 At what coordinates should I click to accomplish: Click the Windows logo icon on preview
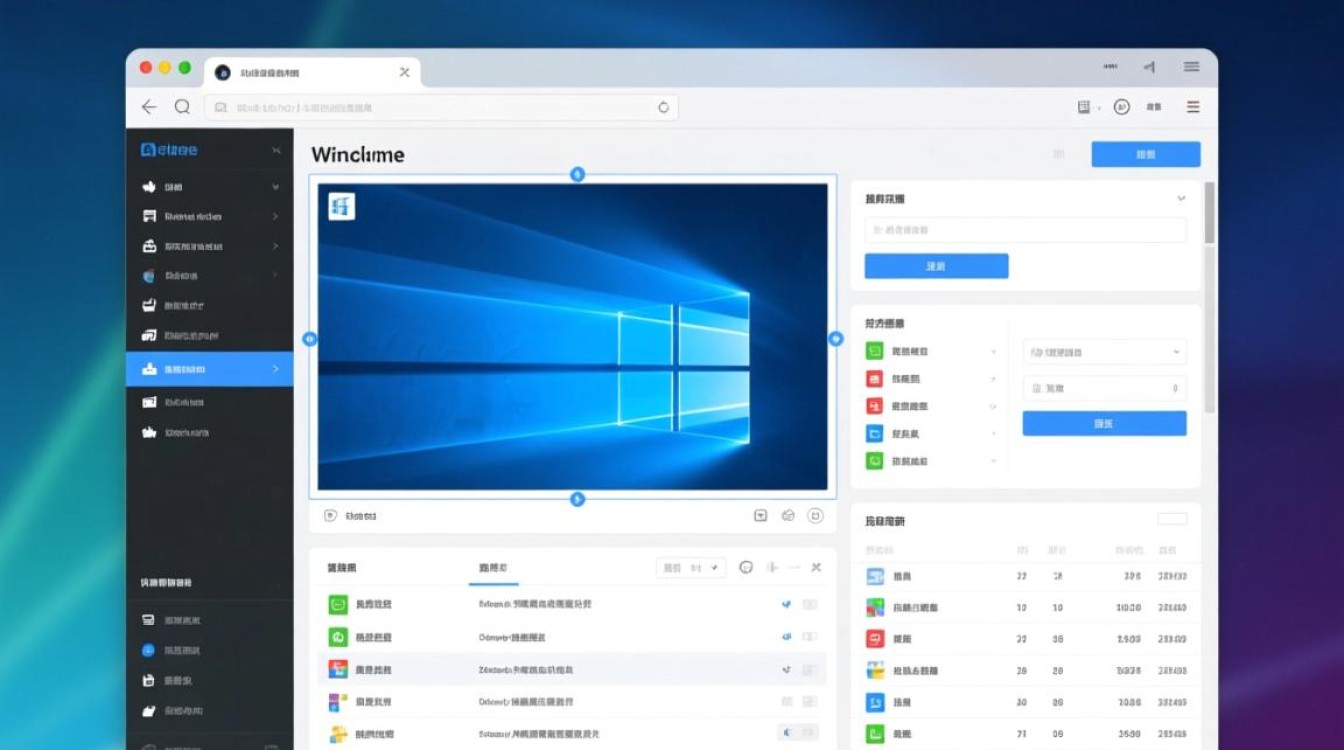342,206
